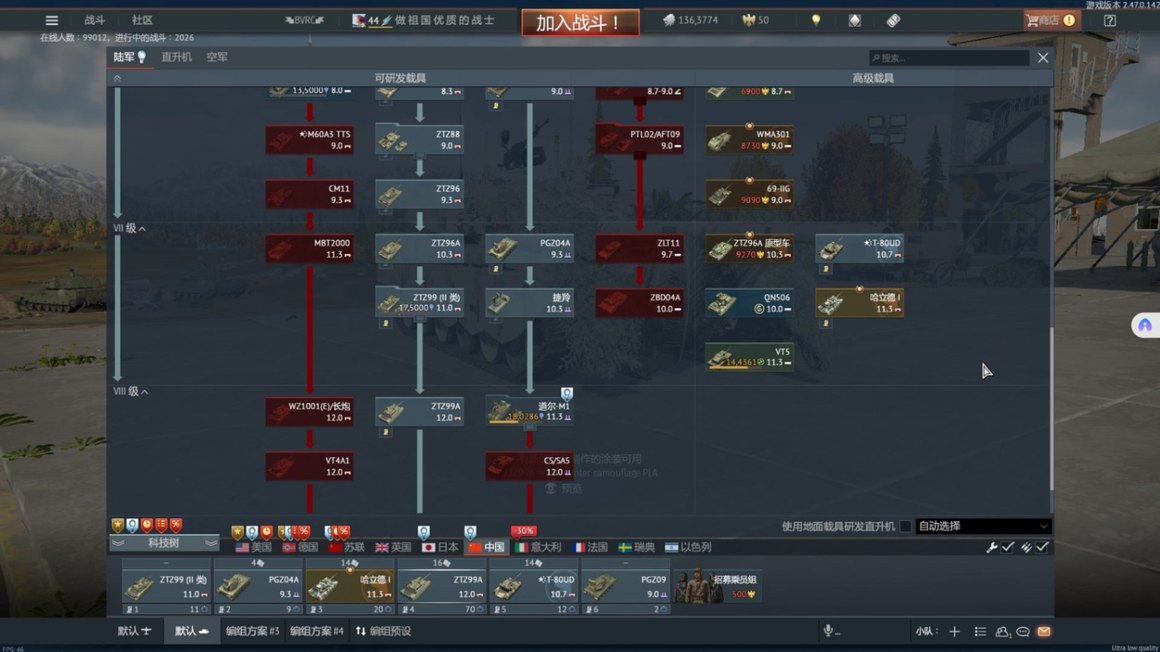Open the hamburger main menu
1160x652 pixels.
click(52, 20)
